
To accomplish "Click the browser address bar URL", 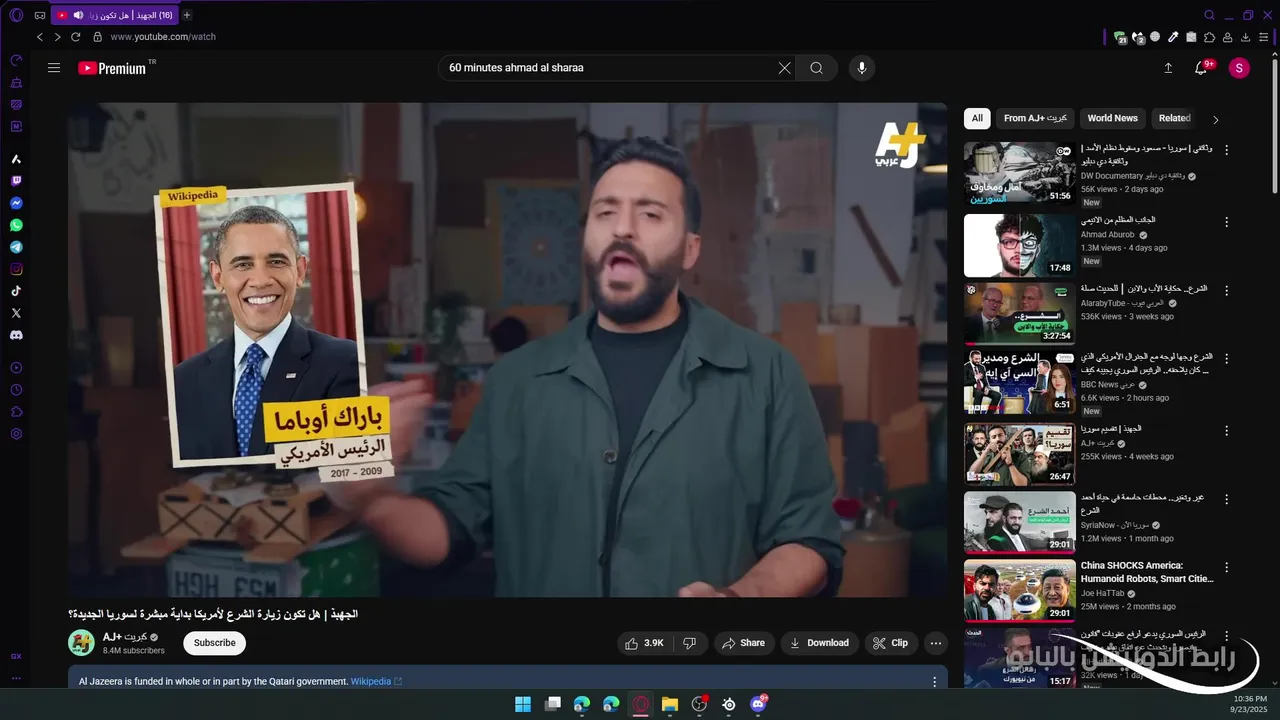I will click(x=163, y=37).
